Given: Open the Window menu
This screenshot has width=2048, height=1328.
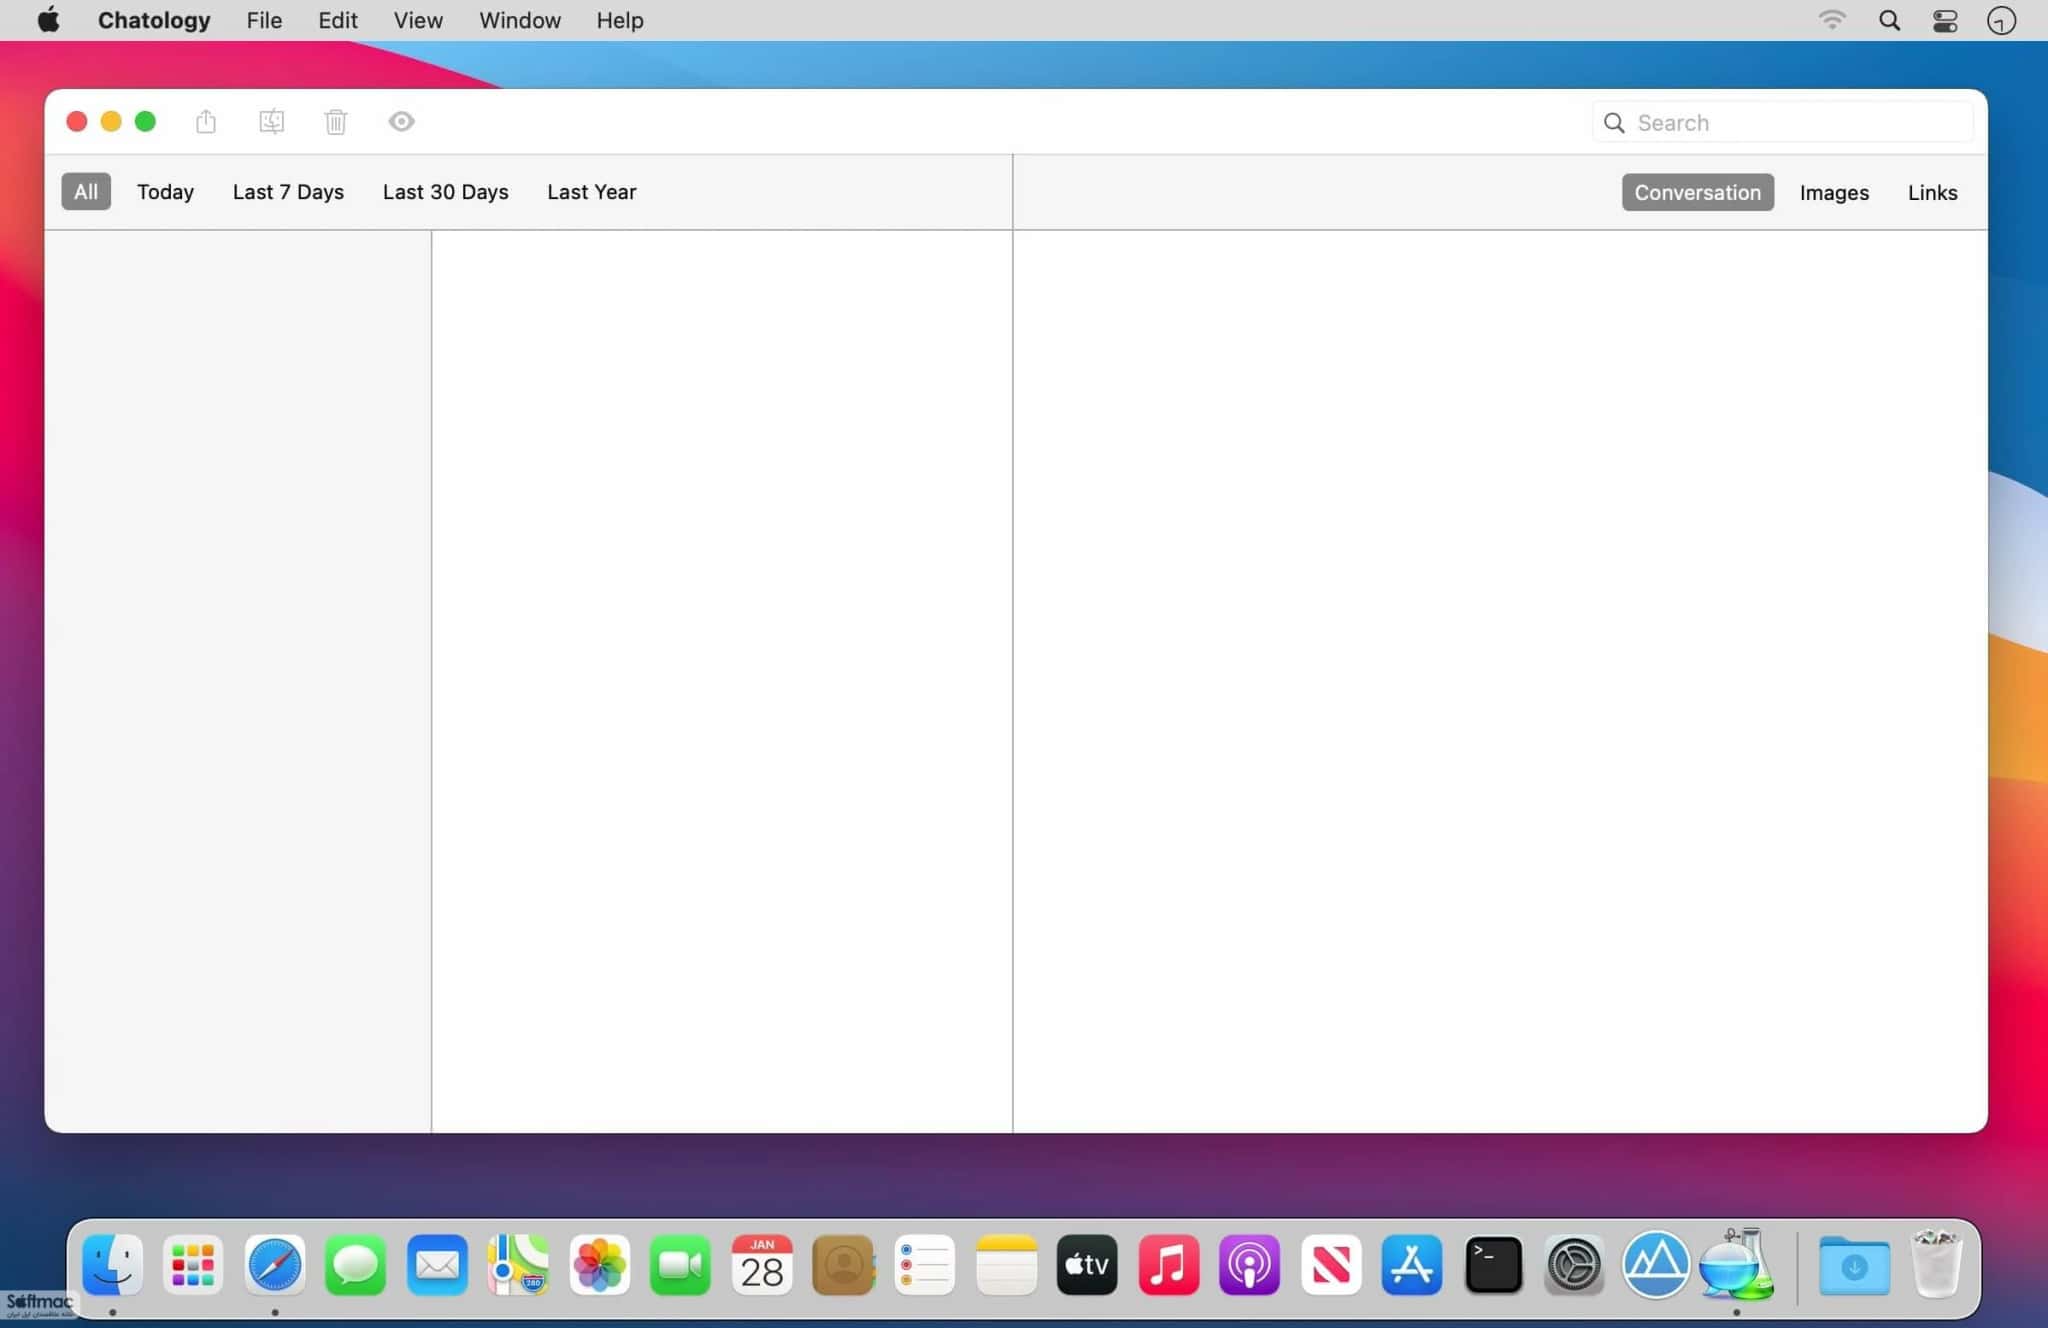Looking at the screenshot, I should (520, 20).
